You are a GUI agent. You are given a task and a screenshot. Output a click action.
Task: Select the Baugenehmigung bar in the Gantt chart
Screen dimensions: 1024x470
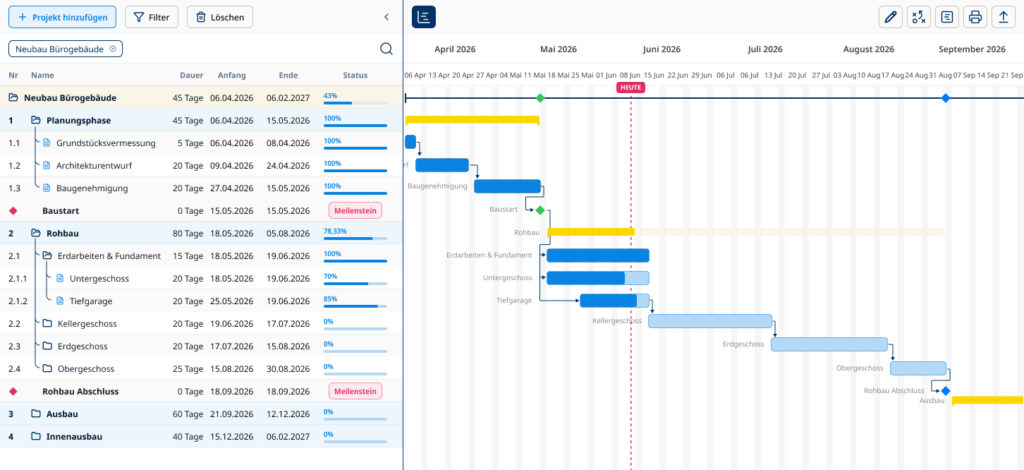pyautogui.click(x=507, y=186)
